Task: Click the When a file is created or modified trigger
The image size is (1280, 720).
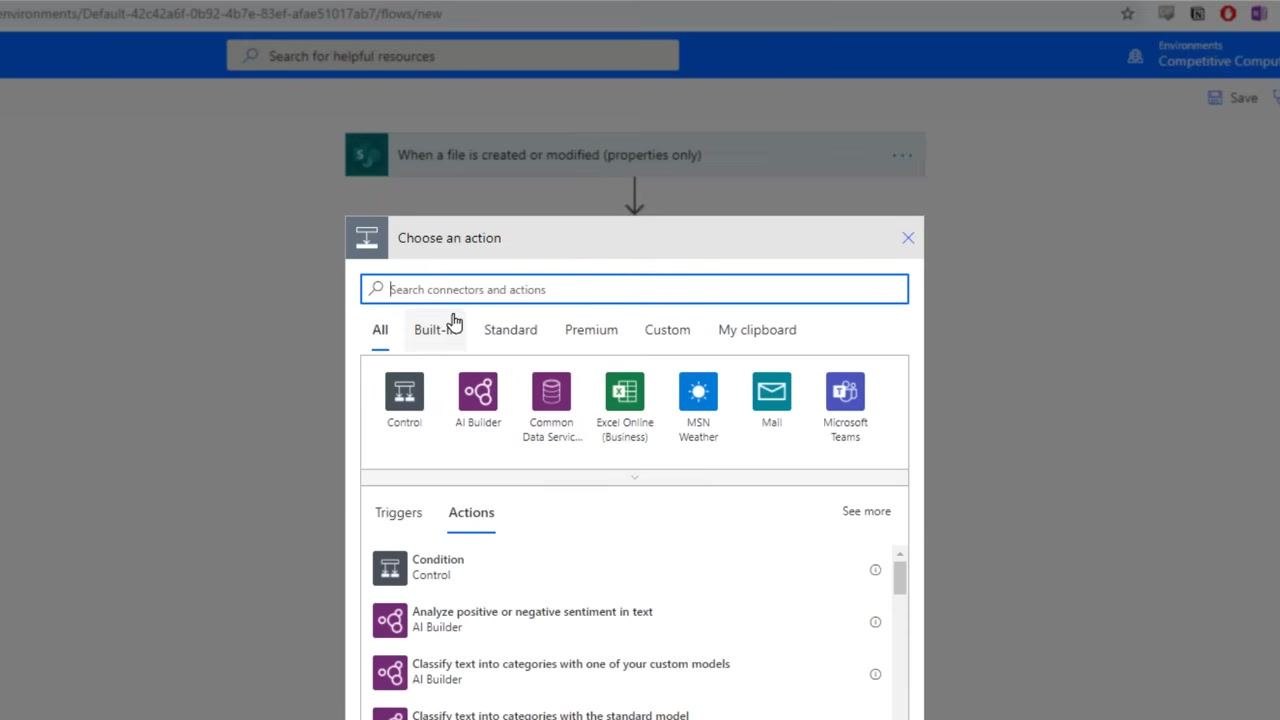Action: pos(635,155)
